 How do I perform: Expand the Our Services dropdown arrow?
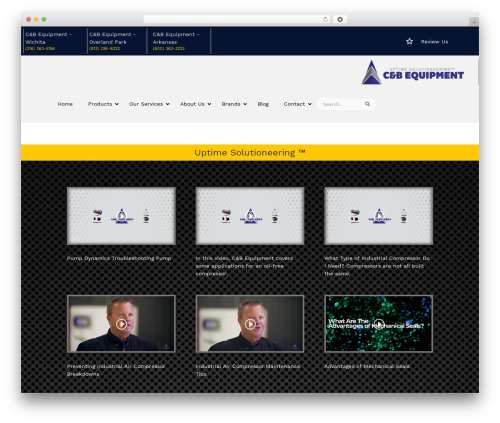(168, 104)
